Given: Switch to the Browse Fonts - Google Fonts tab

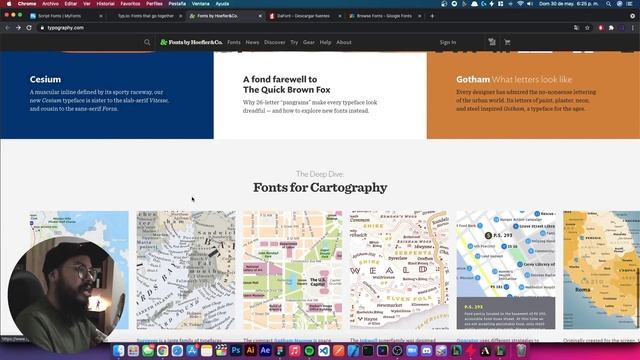Looking at the screenshot, I should click(x=384, y=16).
